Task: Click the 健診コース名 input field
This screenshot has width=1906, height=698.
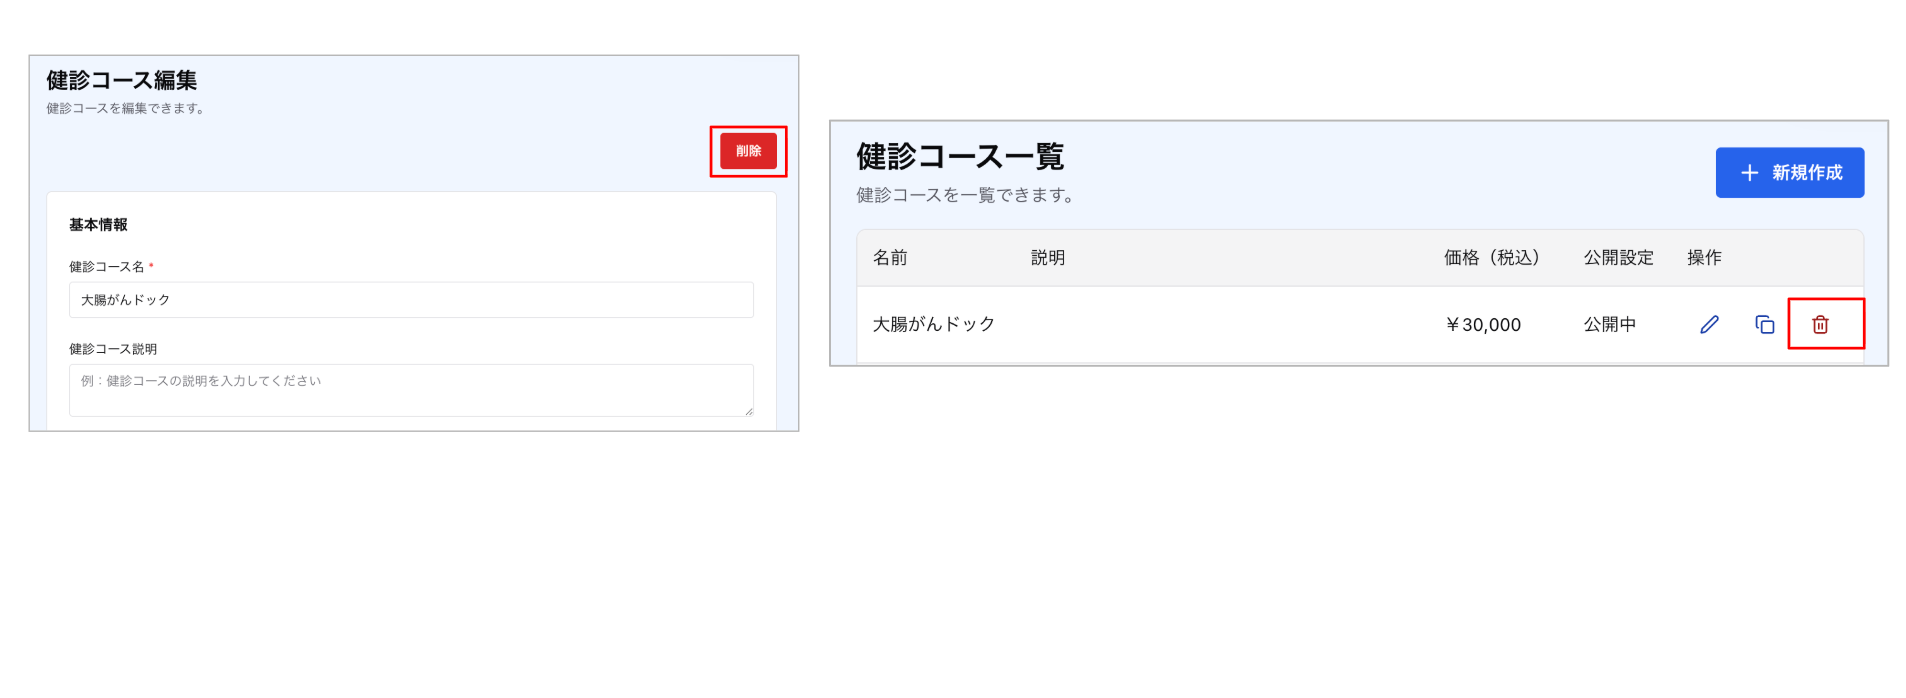Action: point(411,300)
